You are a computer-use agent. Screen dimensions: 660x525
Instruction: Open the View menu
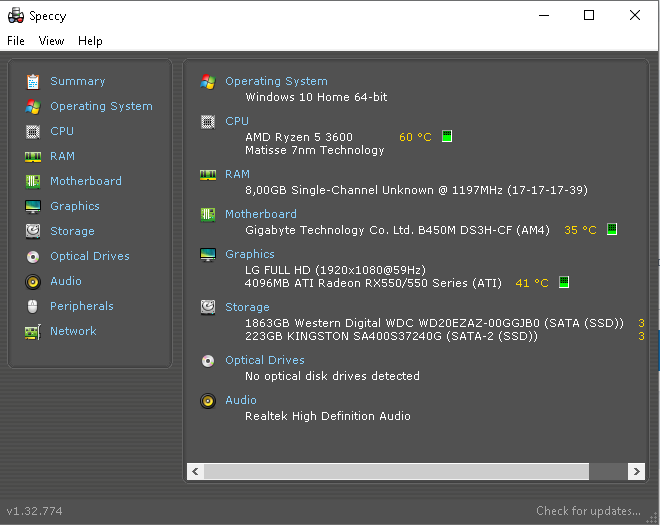click(x=51, y=41)
